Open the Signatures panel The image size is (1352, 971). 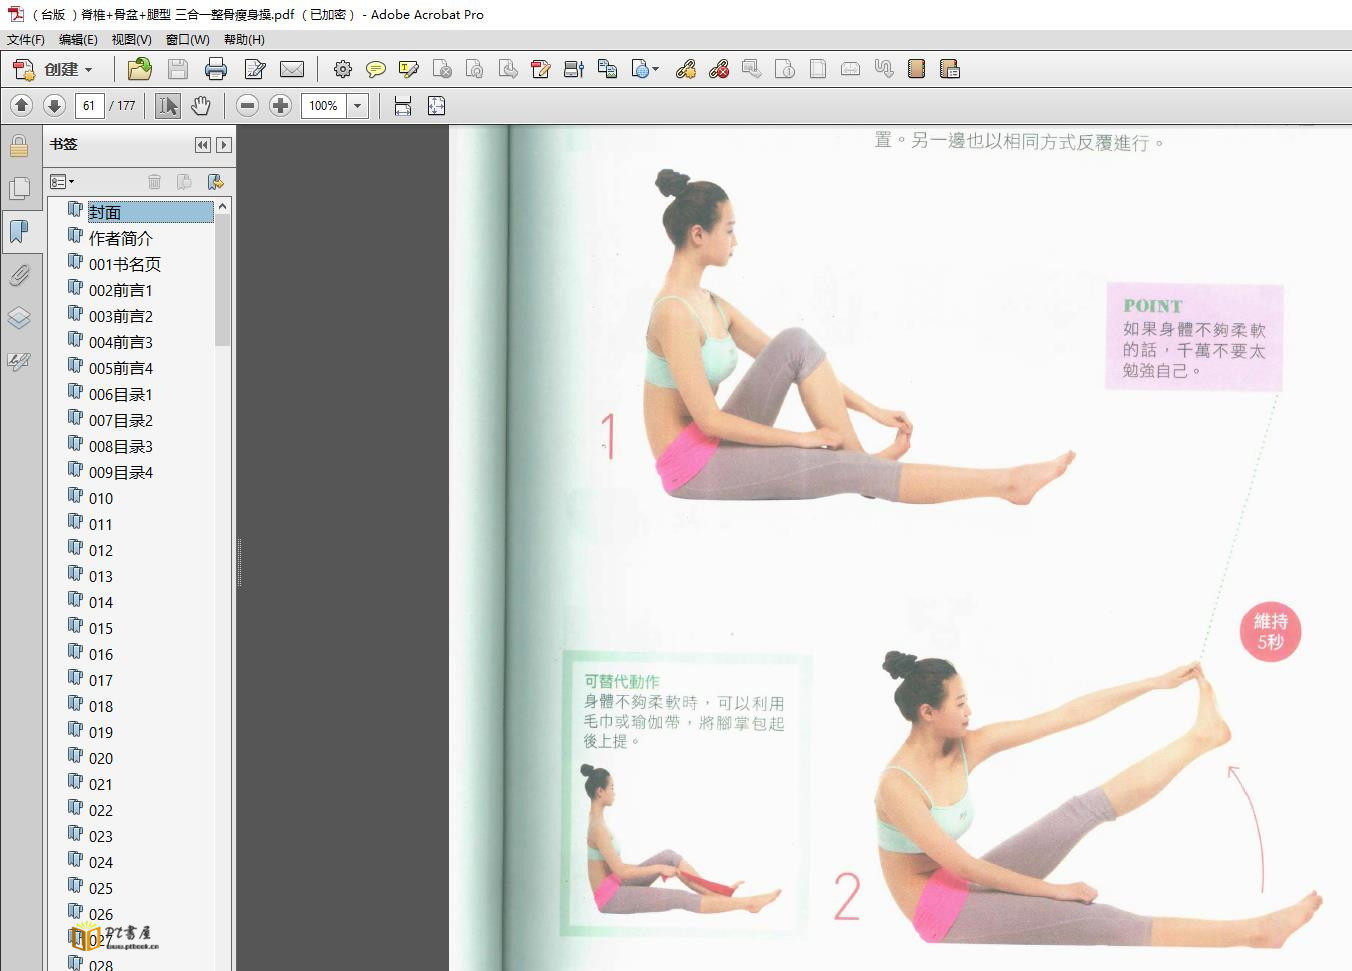(19, 361)
